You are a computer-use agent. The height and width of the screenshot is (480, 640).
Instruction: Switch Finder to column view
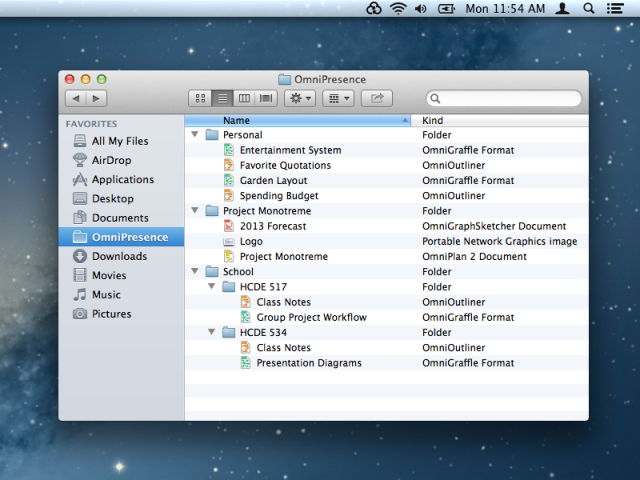[x=244, y=98]
